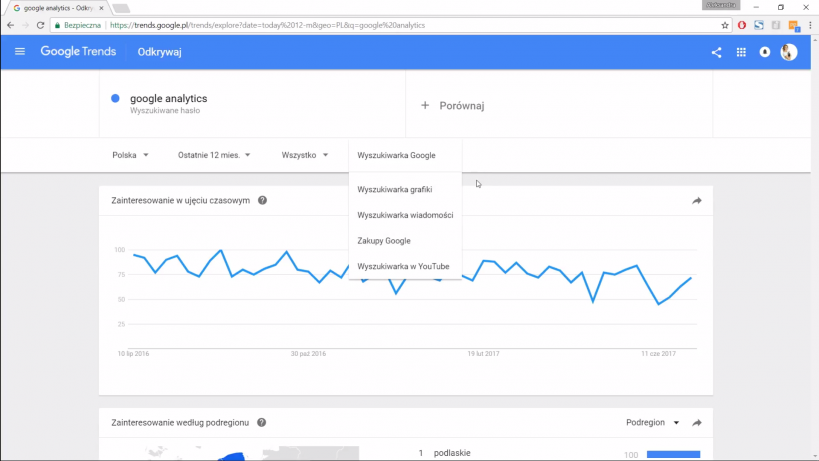819x461 pixels.
Task: Select Wyszukiwarka grafiki option
Action: tap(405, 190)
